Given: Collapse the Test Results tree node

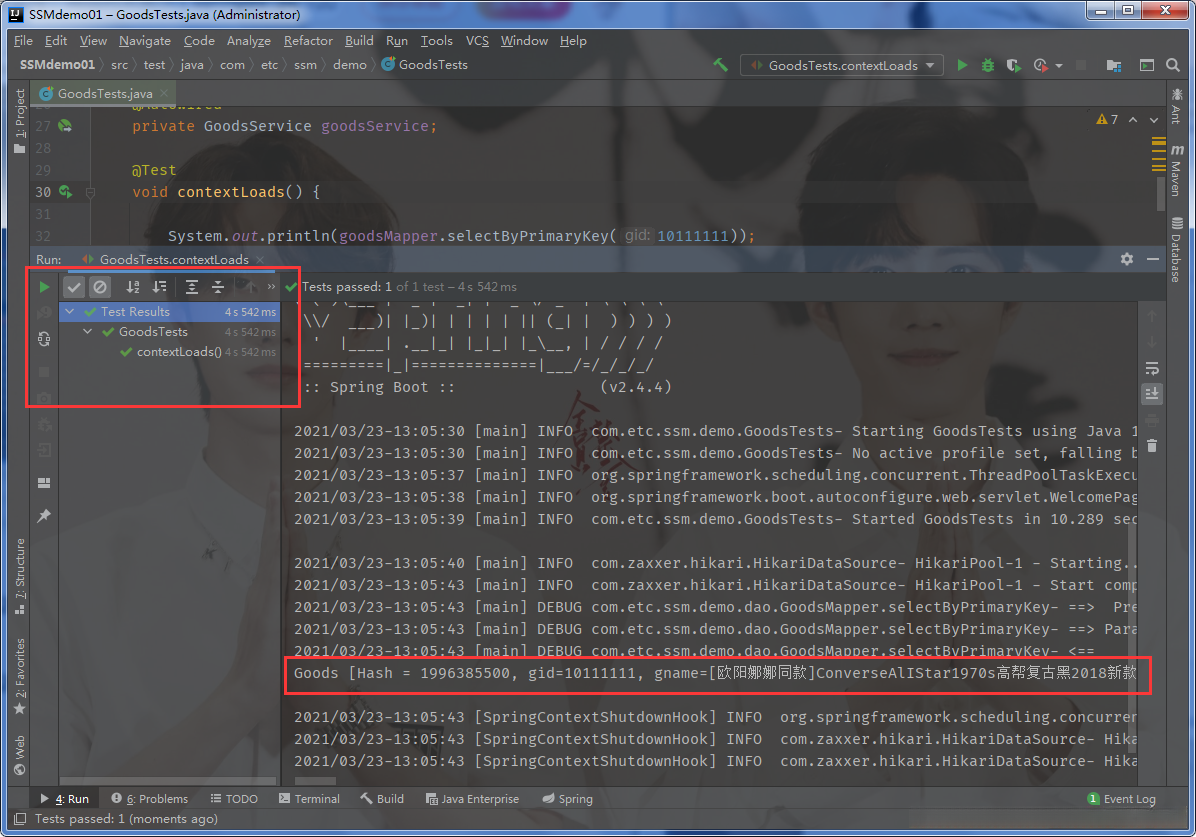Looking at the screenshot, I should [x=69, y=311].
